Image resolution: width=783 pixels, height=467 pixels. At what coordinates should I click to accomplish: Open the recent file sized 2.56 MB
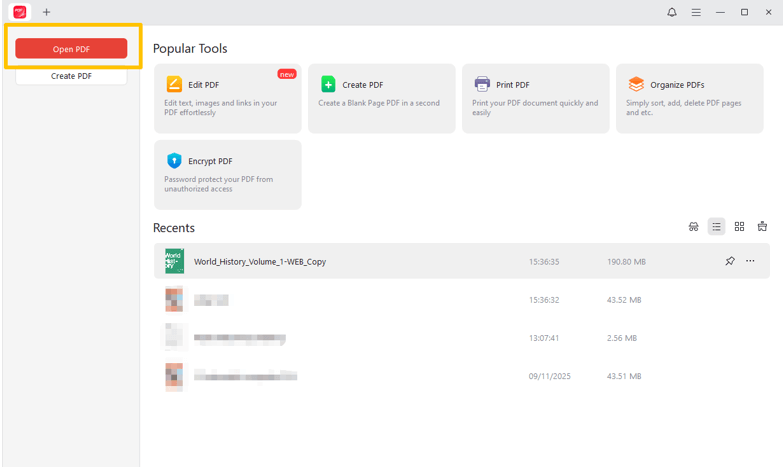[x=240, y=338]
